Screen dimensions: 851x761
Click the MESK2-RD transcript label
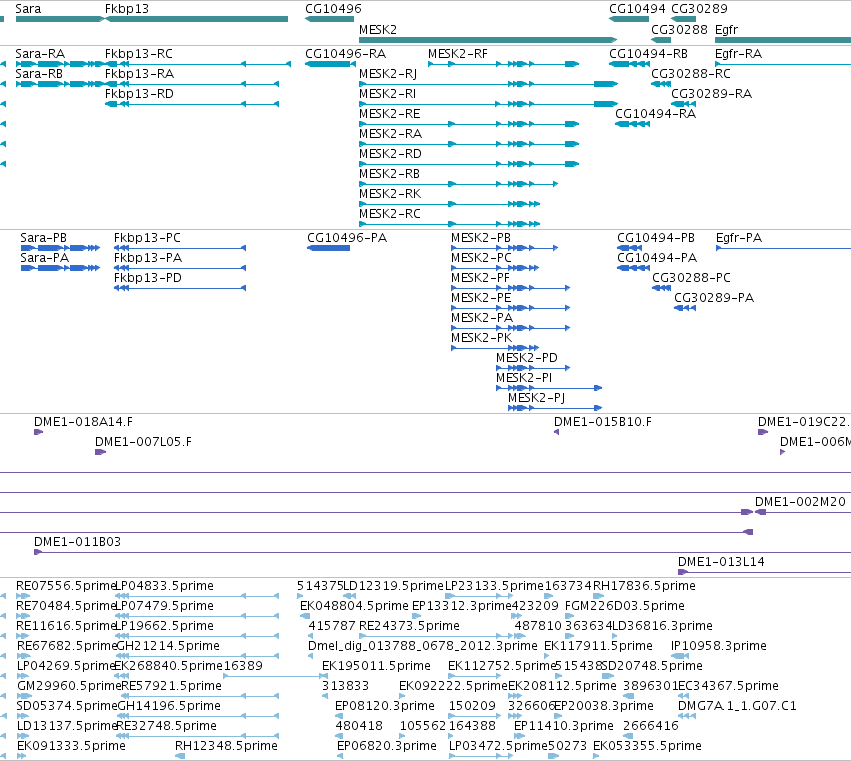point(390,154)
